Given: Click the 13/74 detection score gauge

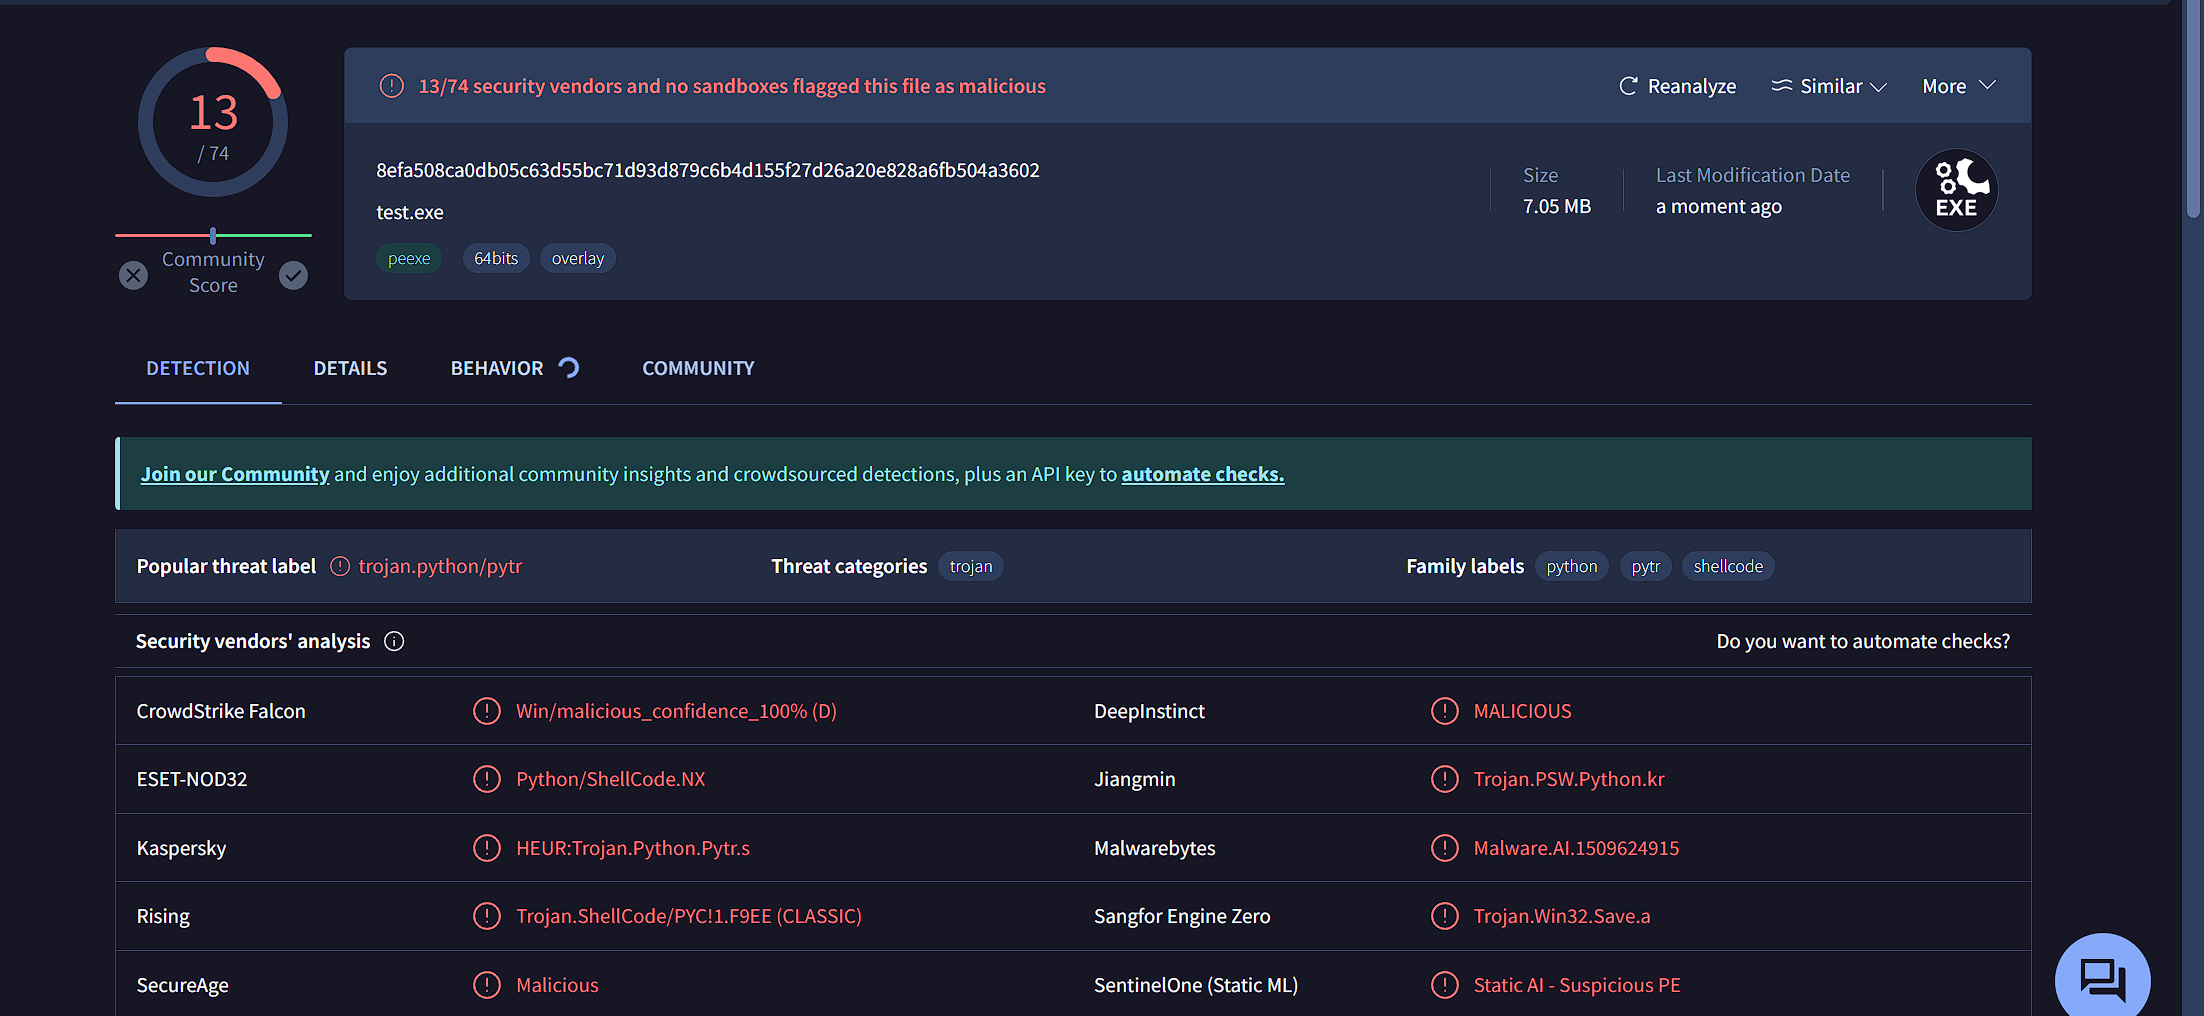Looking at the screenshot, I should 213,122.
